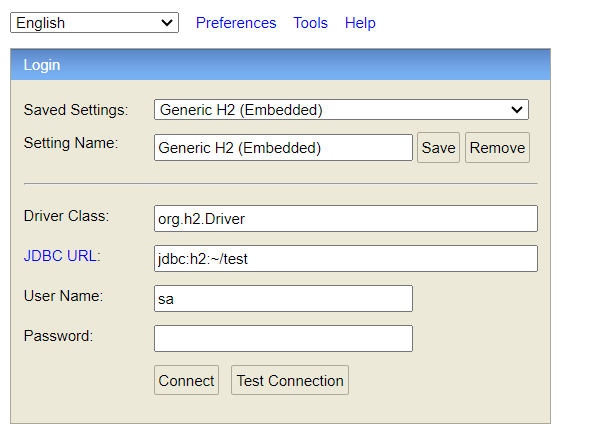Click the empty Password field

pos(283,338)
